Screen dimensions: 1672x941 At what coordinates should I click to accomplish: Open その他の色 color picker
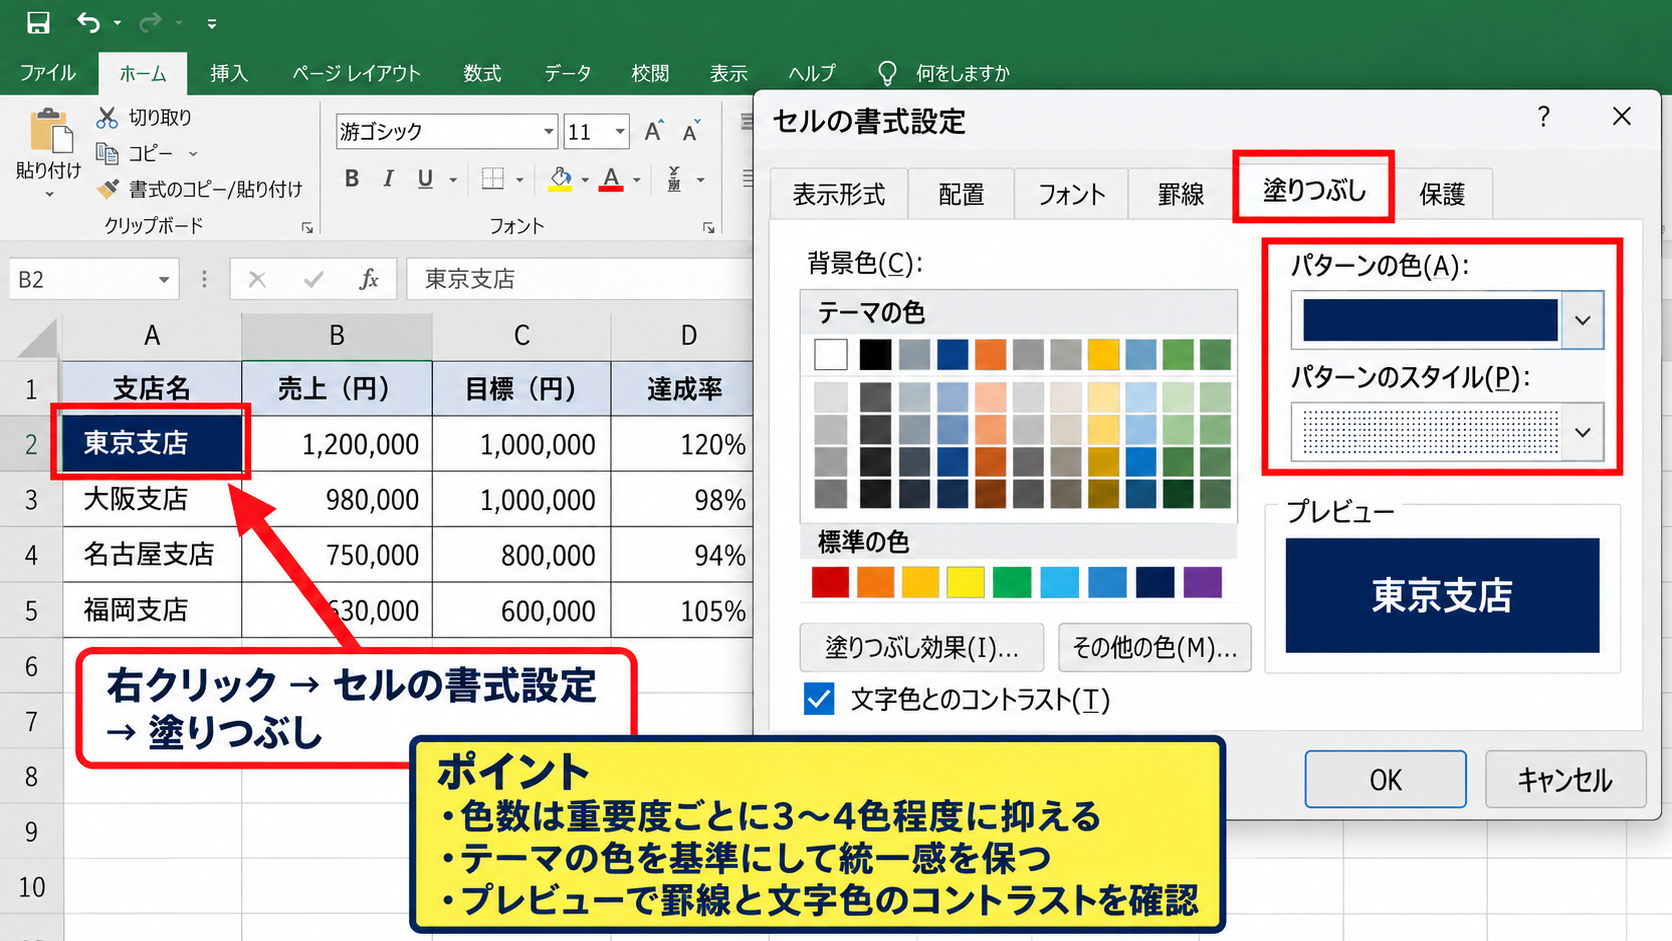point(1155,648)
